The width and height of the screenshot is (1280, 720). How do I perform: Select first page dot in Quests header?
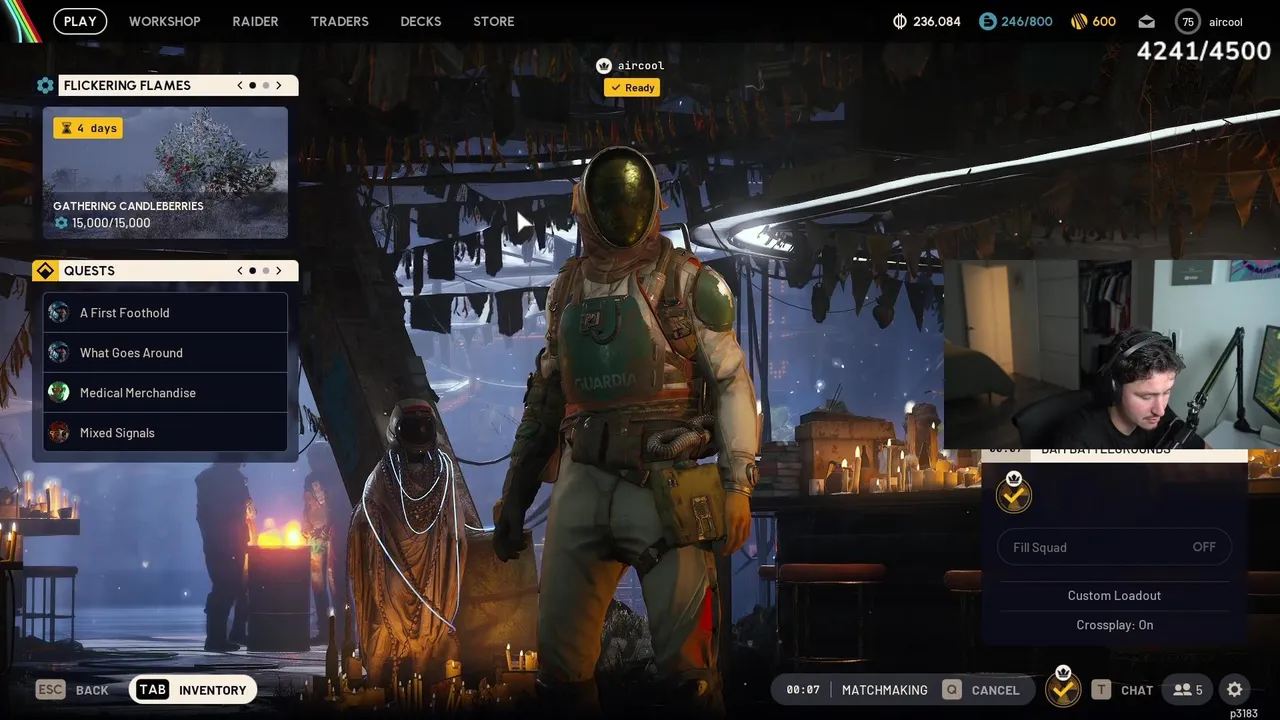(x=252, y=270)
